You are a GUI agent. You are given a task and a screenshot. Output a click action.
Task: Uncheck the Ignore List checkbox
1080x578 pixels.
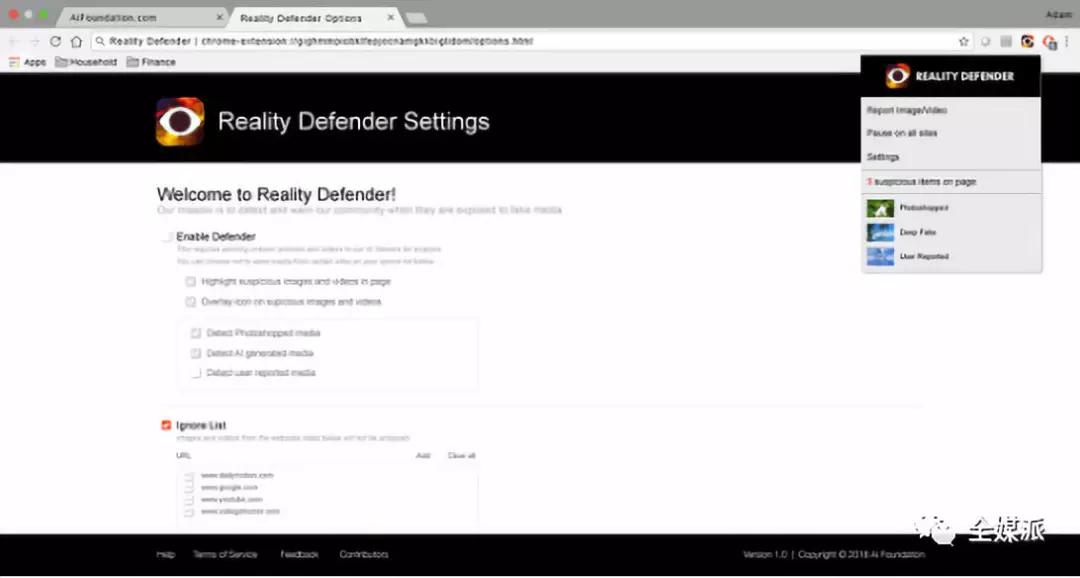coord(166,426)
